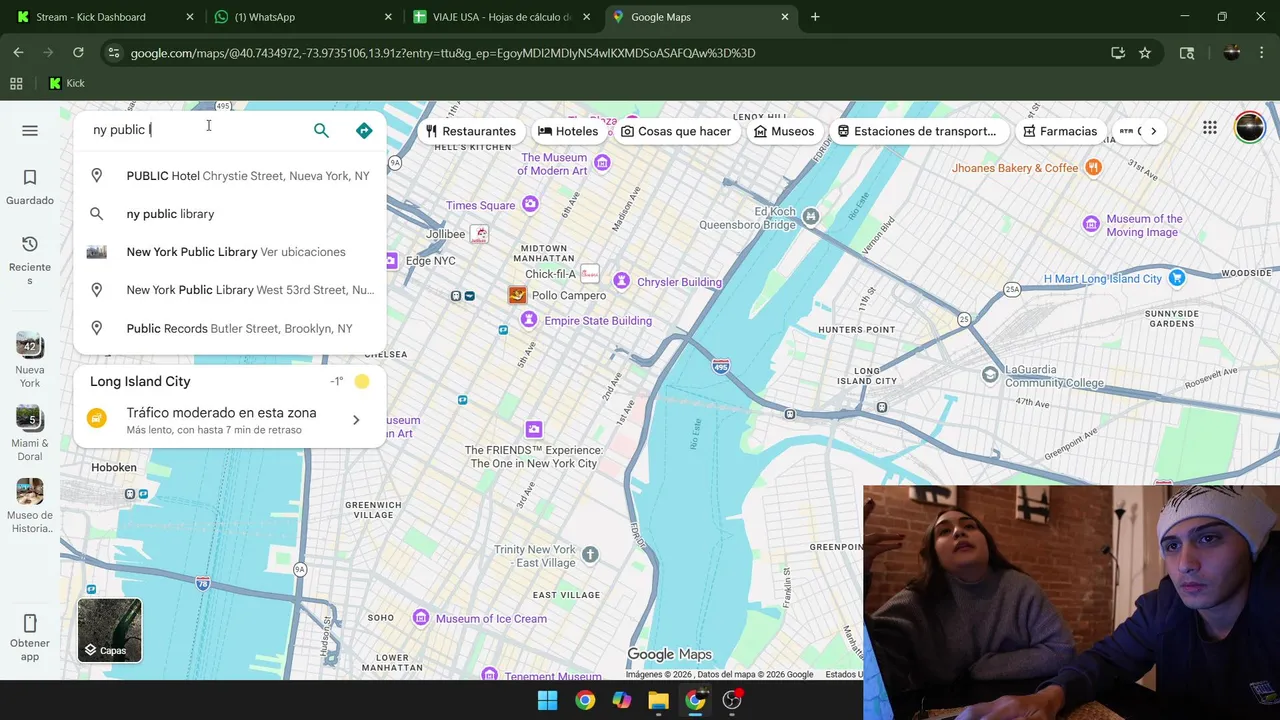The width and height of the screenshot is (1280, 720).
Task: Open Chrome from the Windows taskbar
Action: pos(585,700)
